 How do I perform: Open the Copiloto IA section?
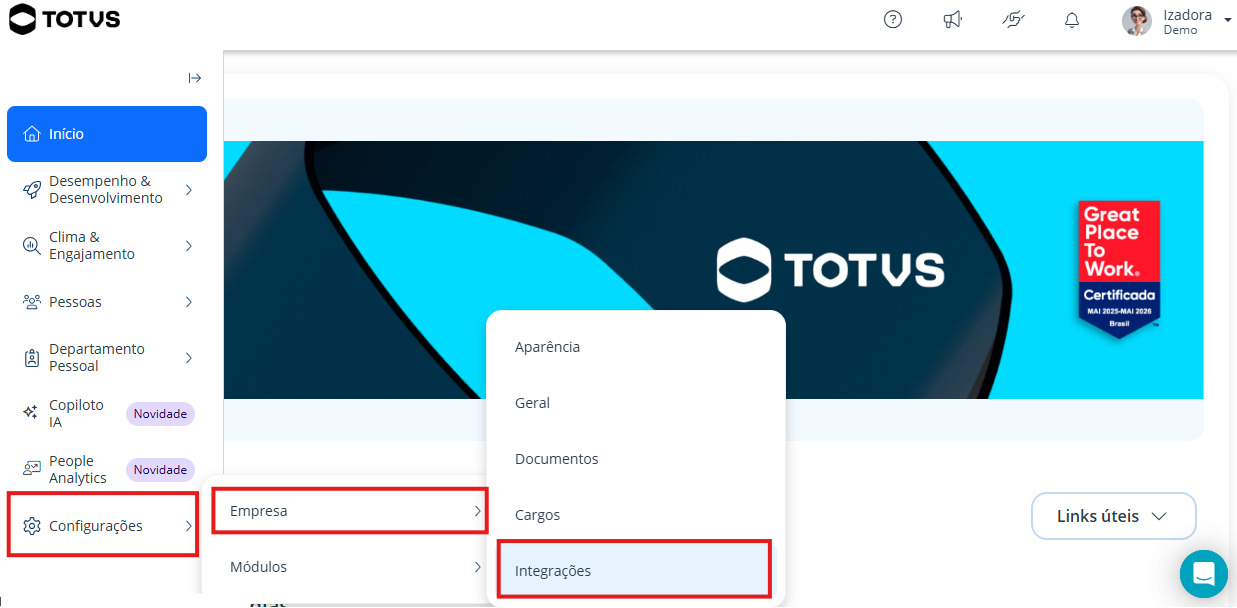tap(107, 414)
